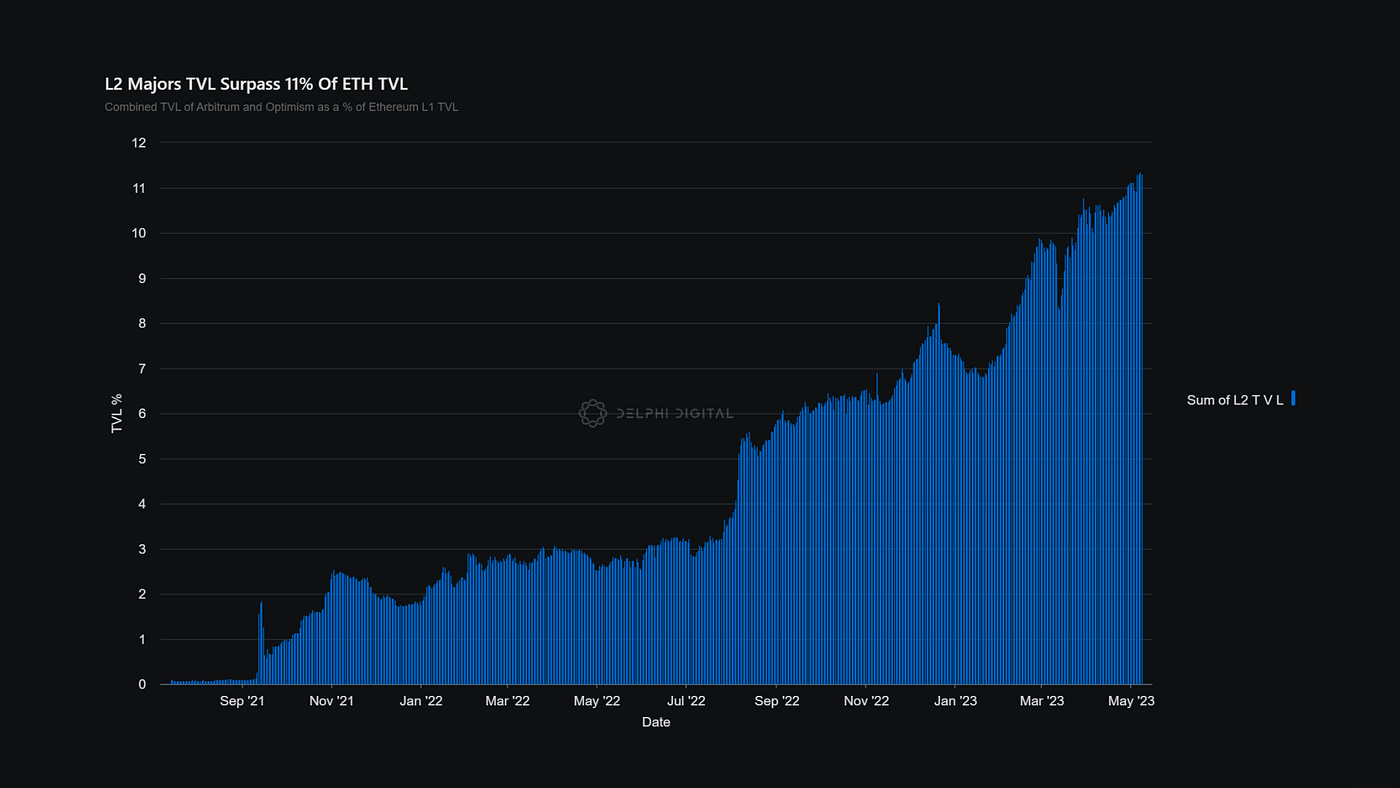Click the 12 gridline value on the y-axis
Image resolution: width=1400 pixels, height=788 pixels.
[141, 142]
